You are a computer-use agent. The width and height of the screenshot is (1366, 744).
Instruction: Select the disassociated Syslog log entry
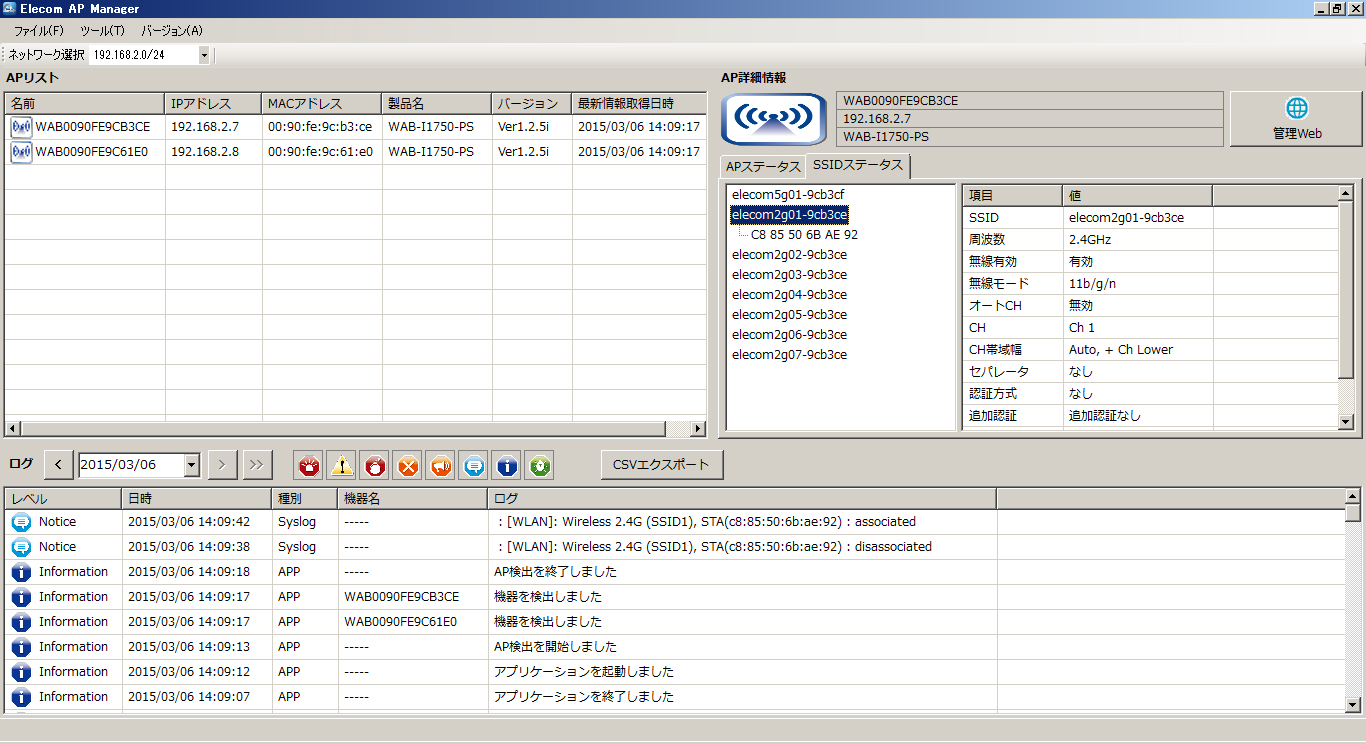(x=675, y=547)
